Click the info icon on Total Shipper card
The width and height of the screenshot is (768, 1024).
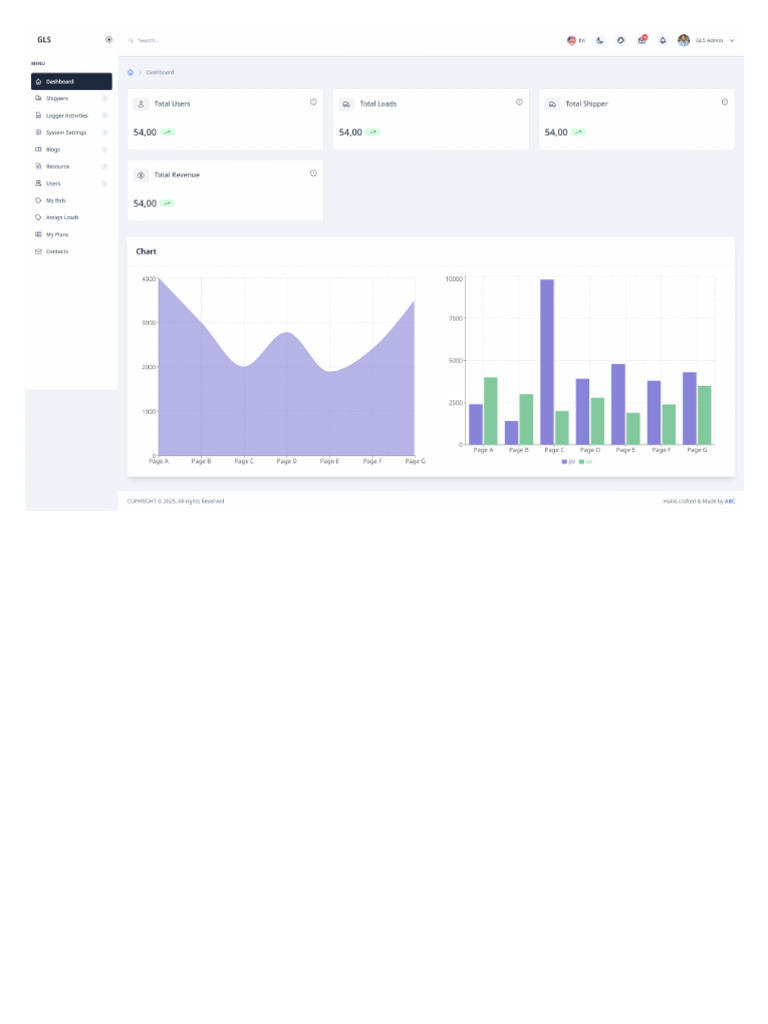(x=725, y=102)
